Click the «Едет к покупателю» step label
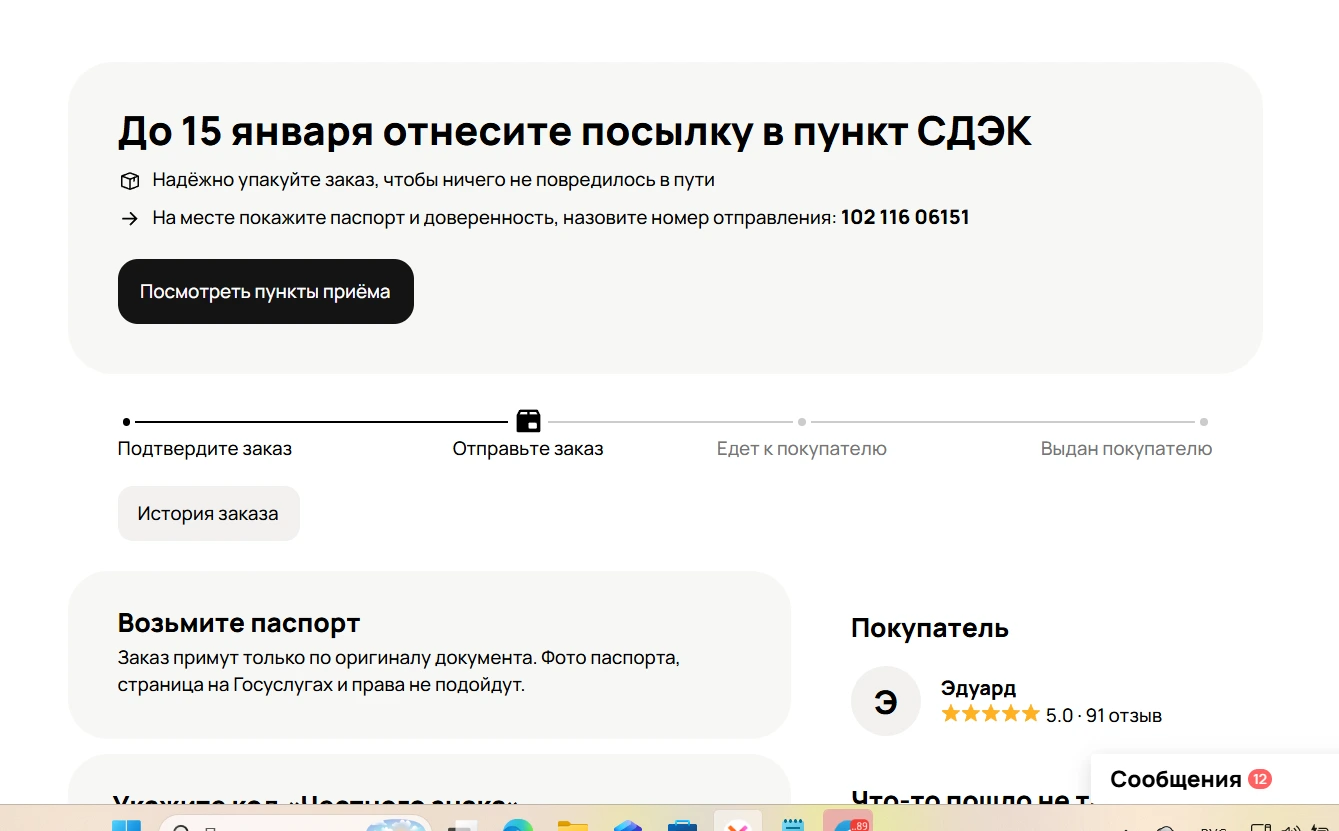This screenshot has height=831, width=1339. click(802, 449)
